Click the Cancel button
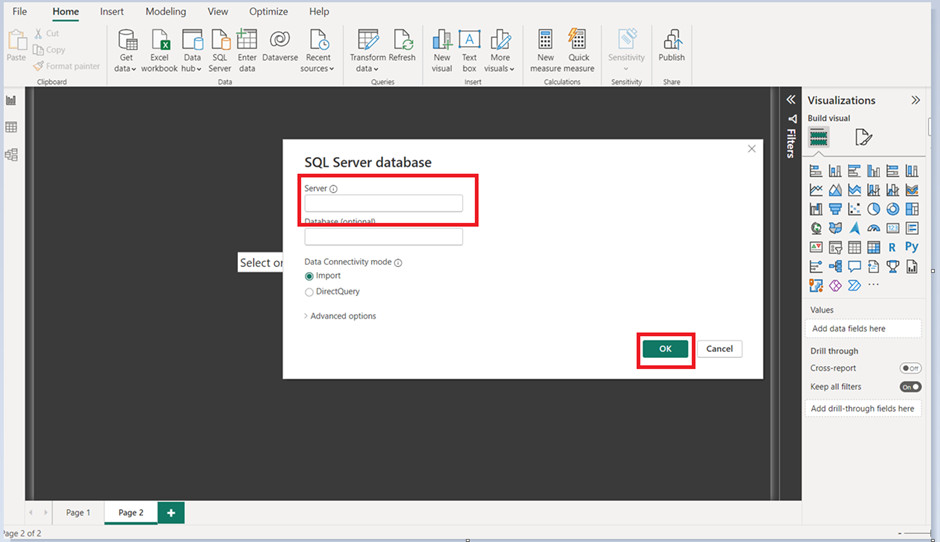The width and height of the screenshot is (940, 542). click(x=719, y=349)
